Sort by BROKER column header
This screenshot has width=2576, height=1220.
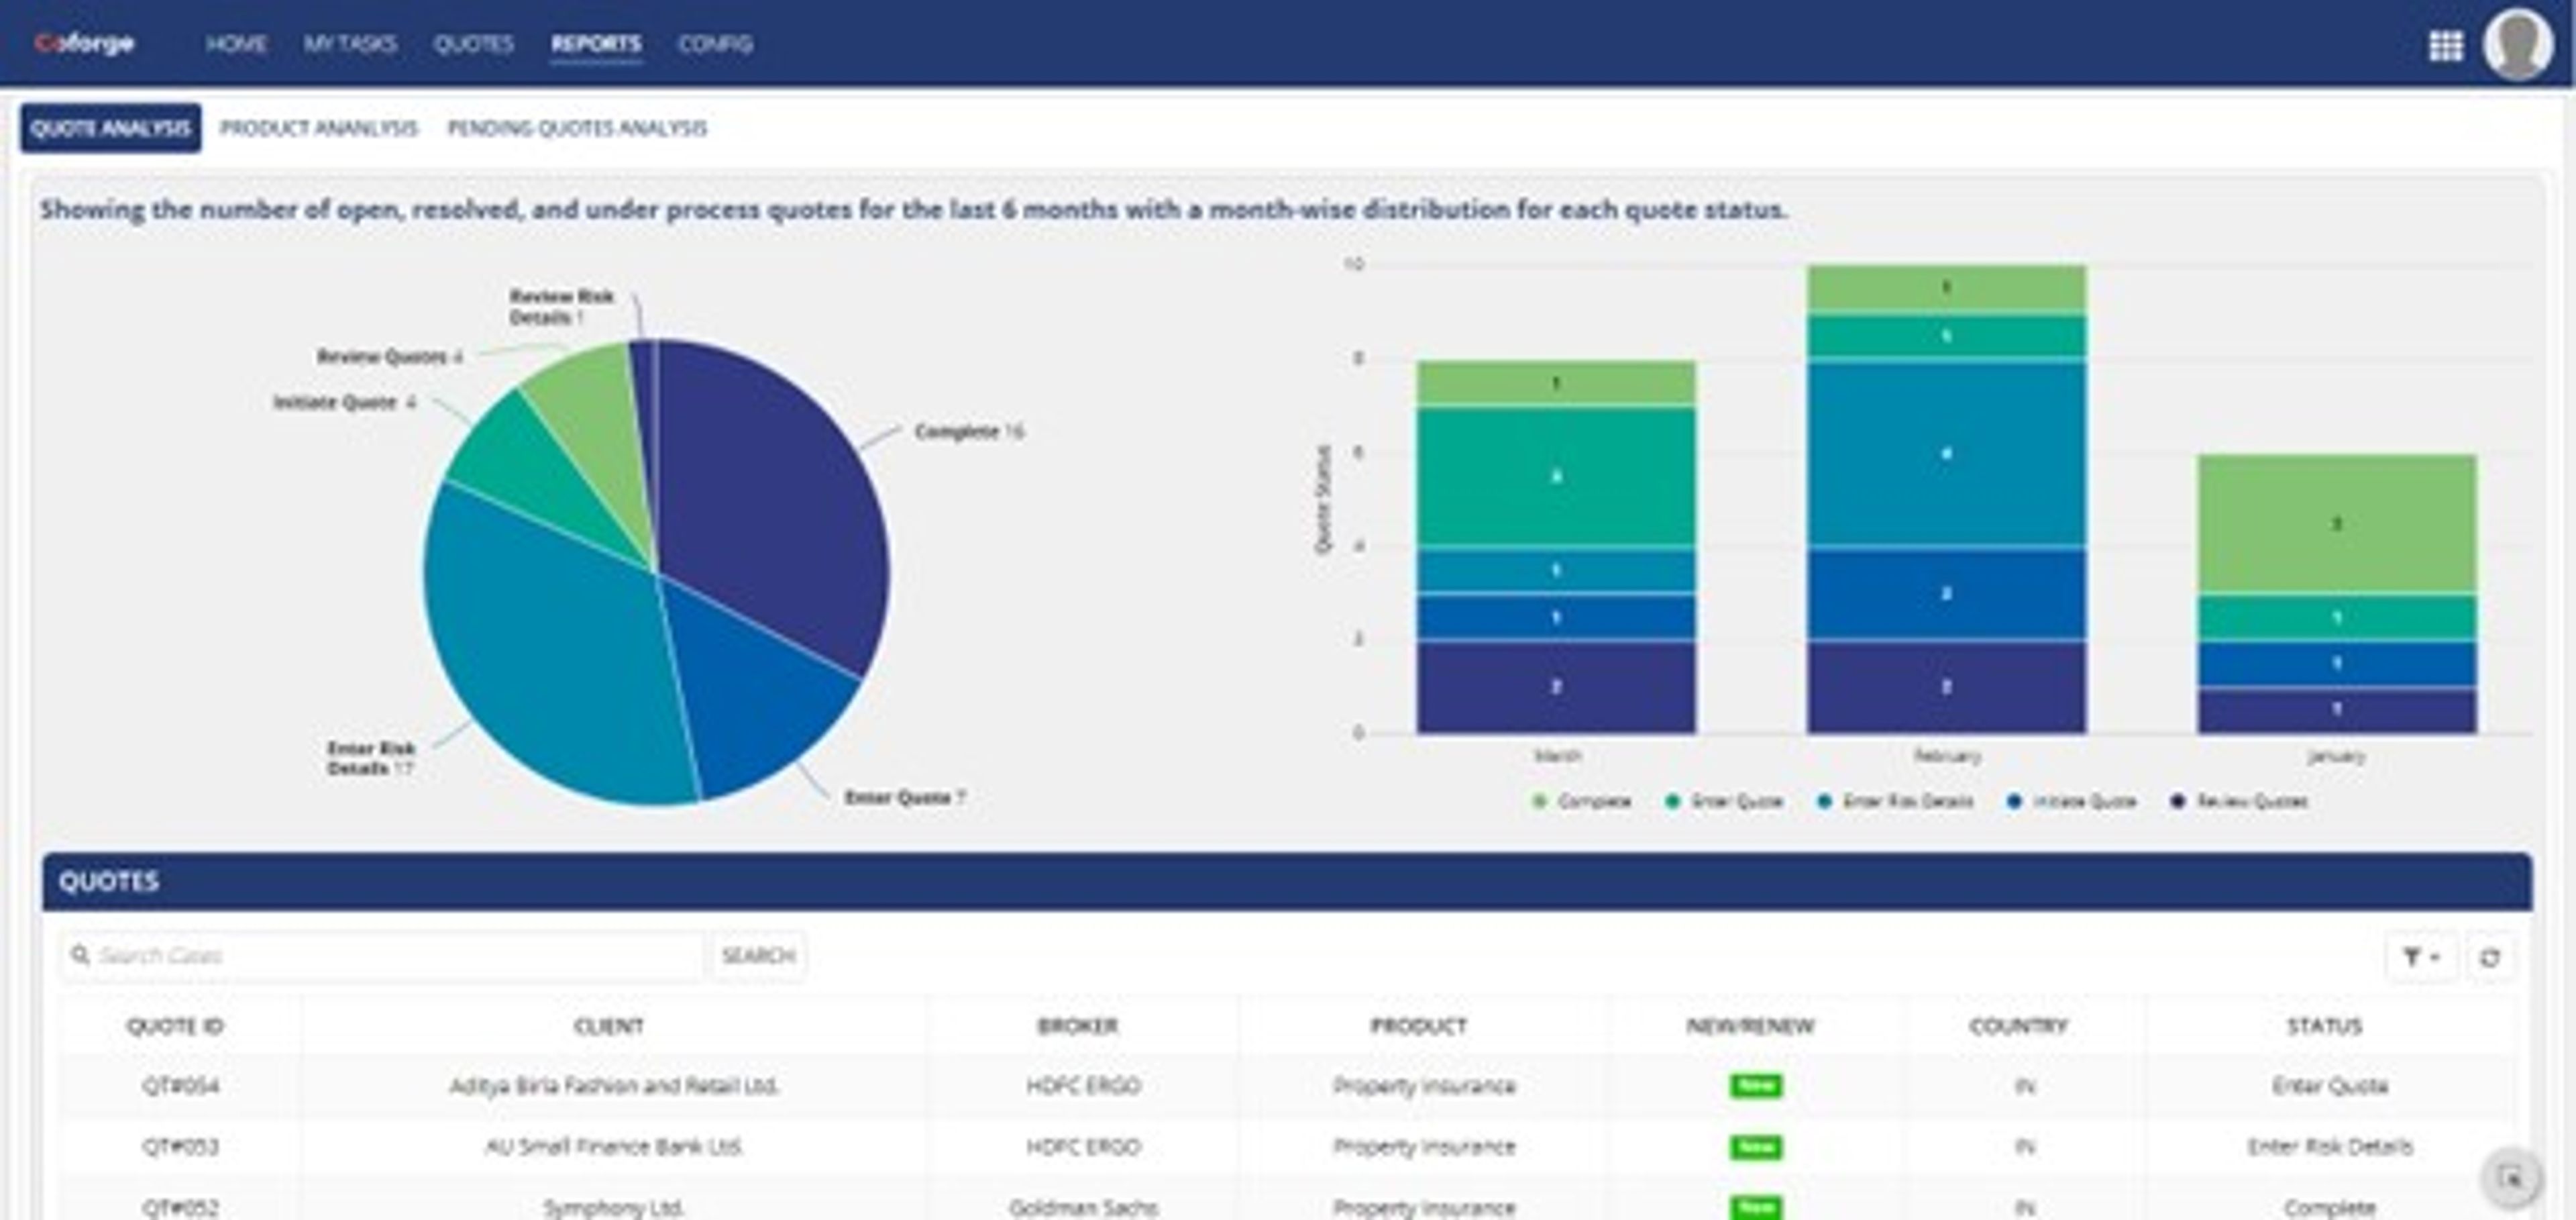pos(1077,1026)
